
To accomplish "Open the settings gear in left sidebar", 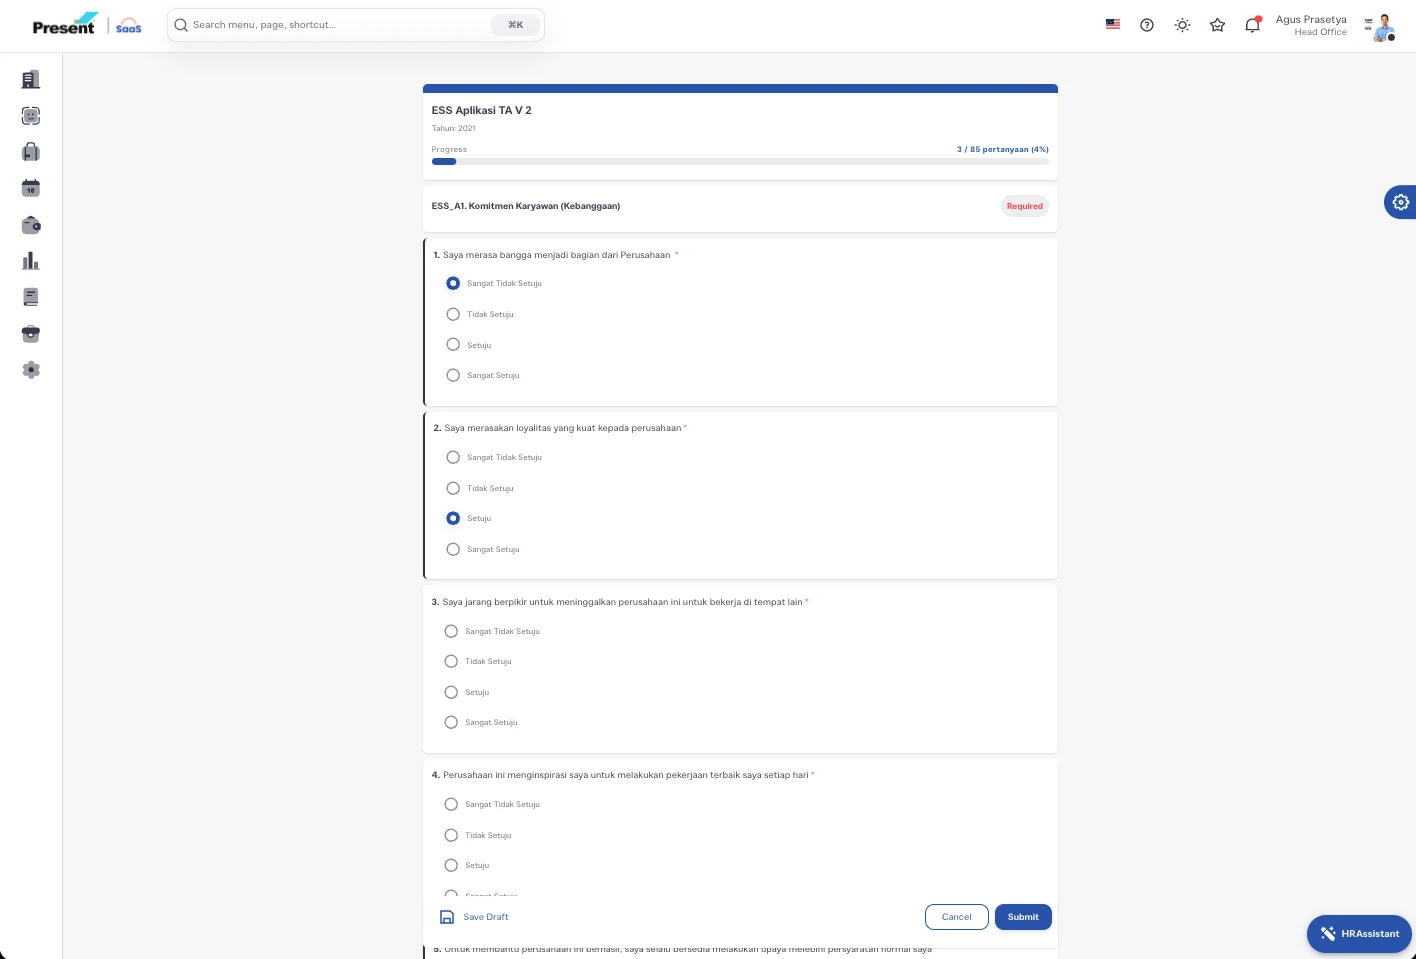I will 31,370.
